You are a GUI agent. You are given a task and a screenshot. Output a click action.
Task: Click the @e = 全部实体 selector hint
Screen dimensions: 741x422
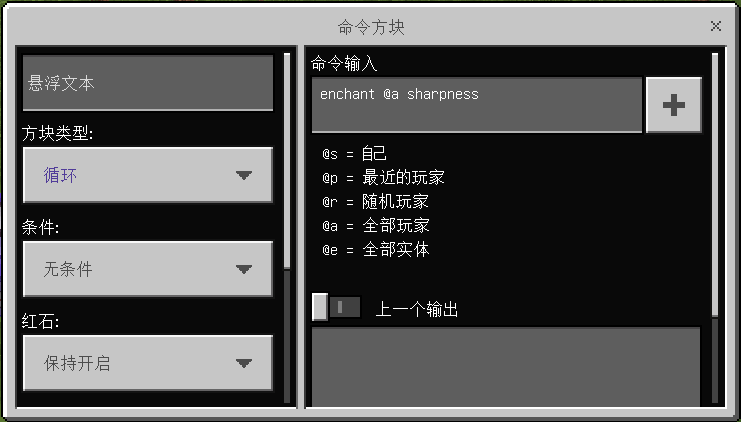[375, 250]
